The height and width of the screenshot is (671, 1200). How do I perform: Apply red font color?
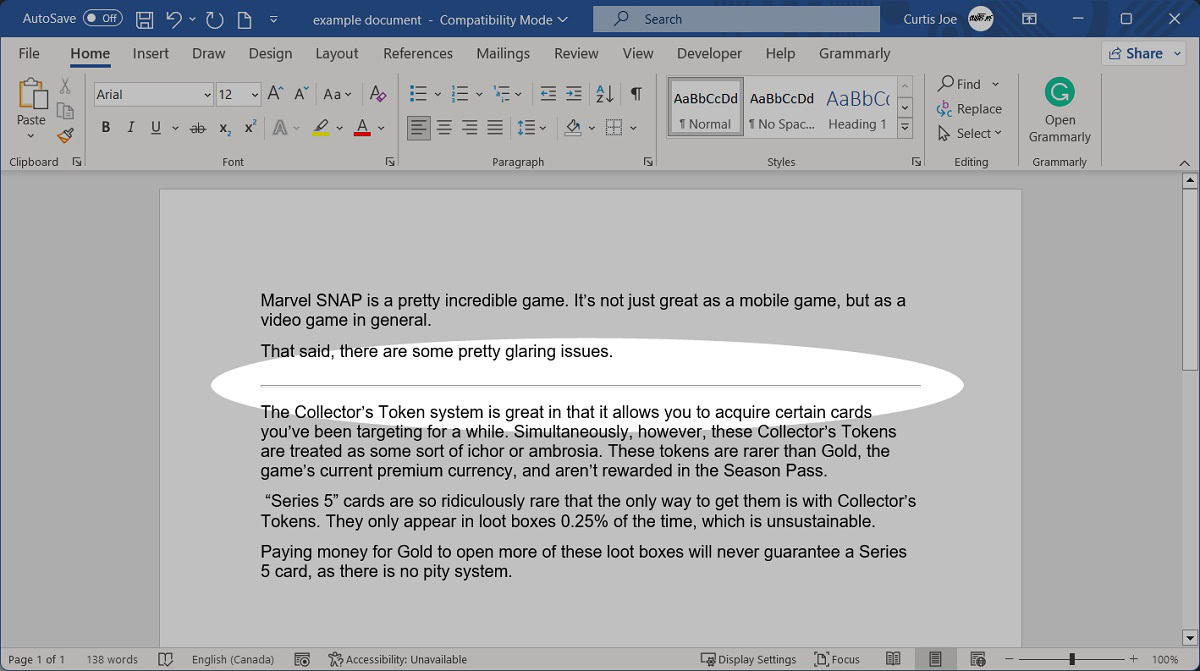pyautogui.click(x=362, y=128)
